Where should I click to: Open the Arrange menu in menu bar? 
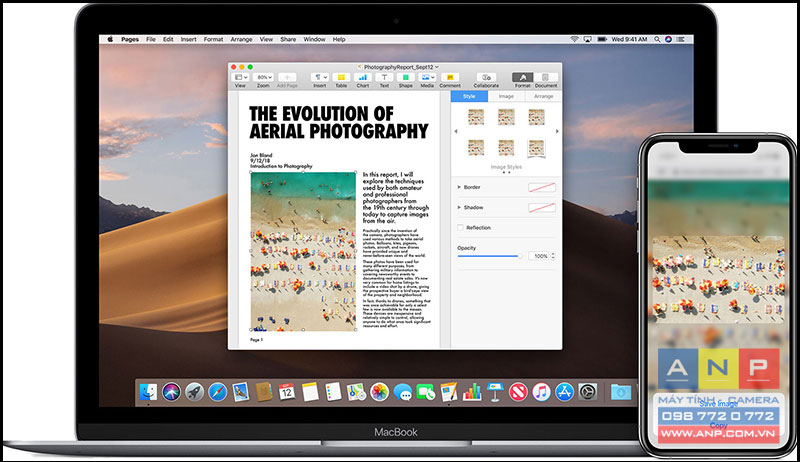[241, 39]
